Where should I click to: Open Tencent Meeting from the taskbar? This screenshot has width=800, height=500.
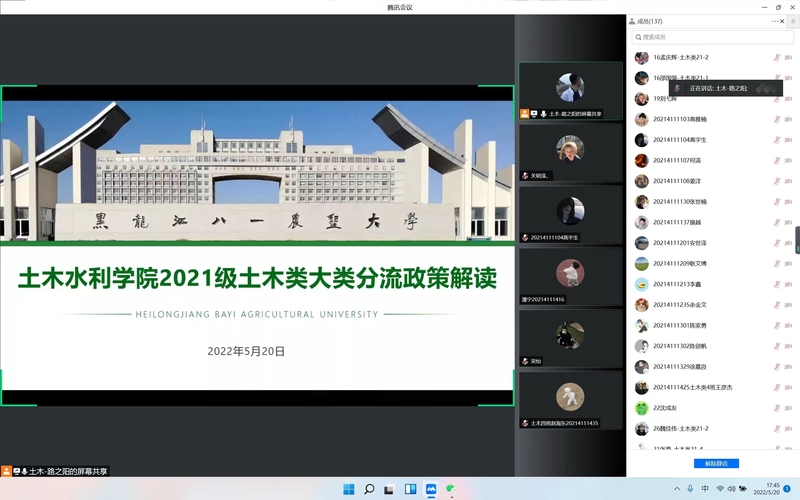431,489
